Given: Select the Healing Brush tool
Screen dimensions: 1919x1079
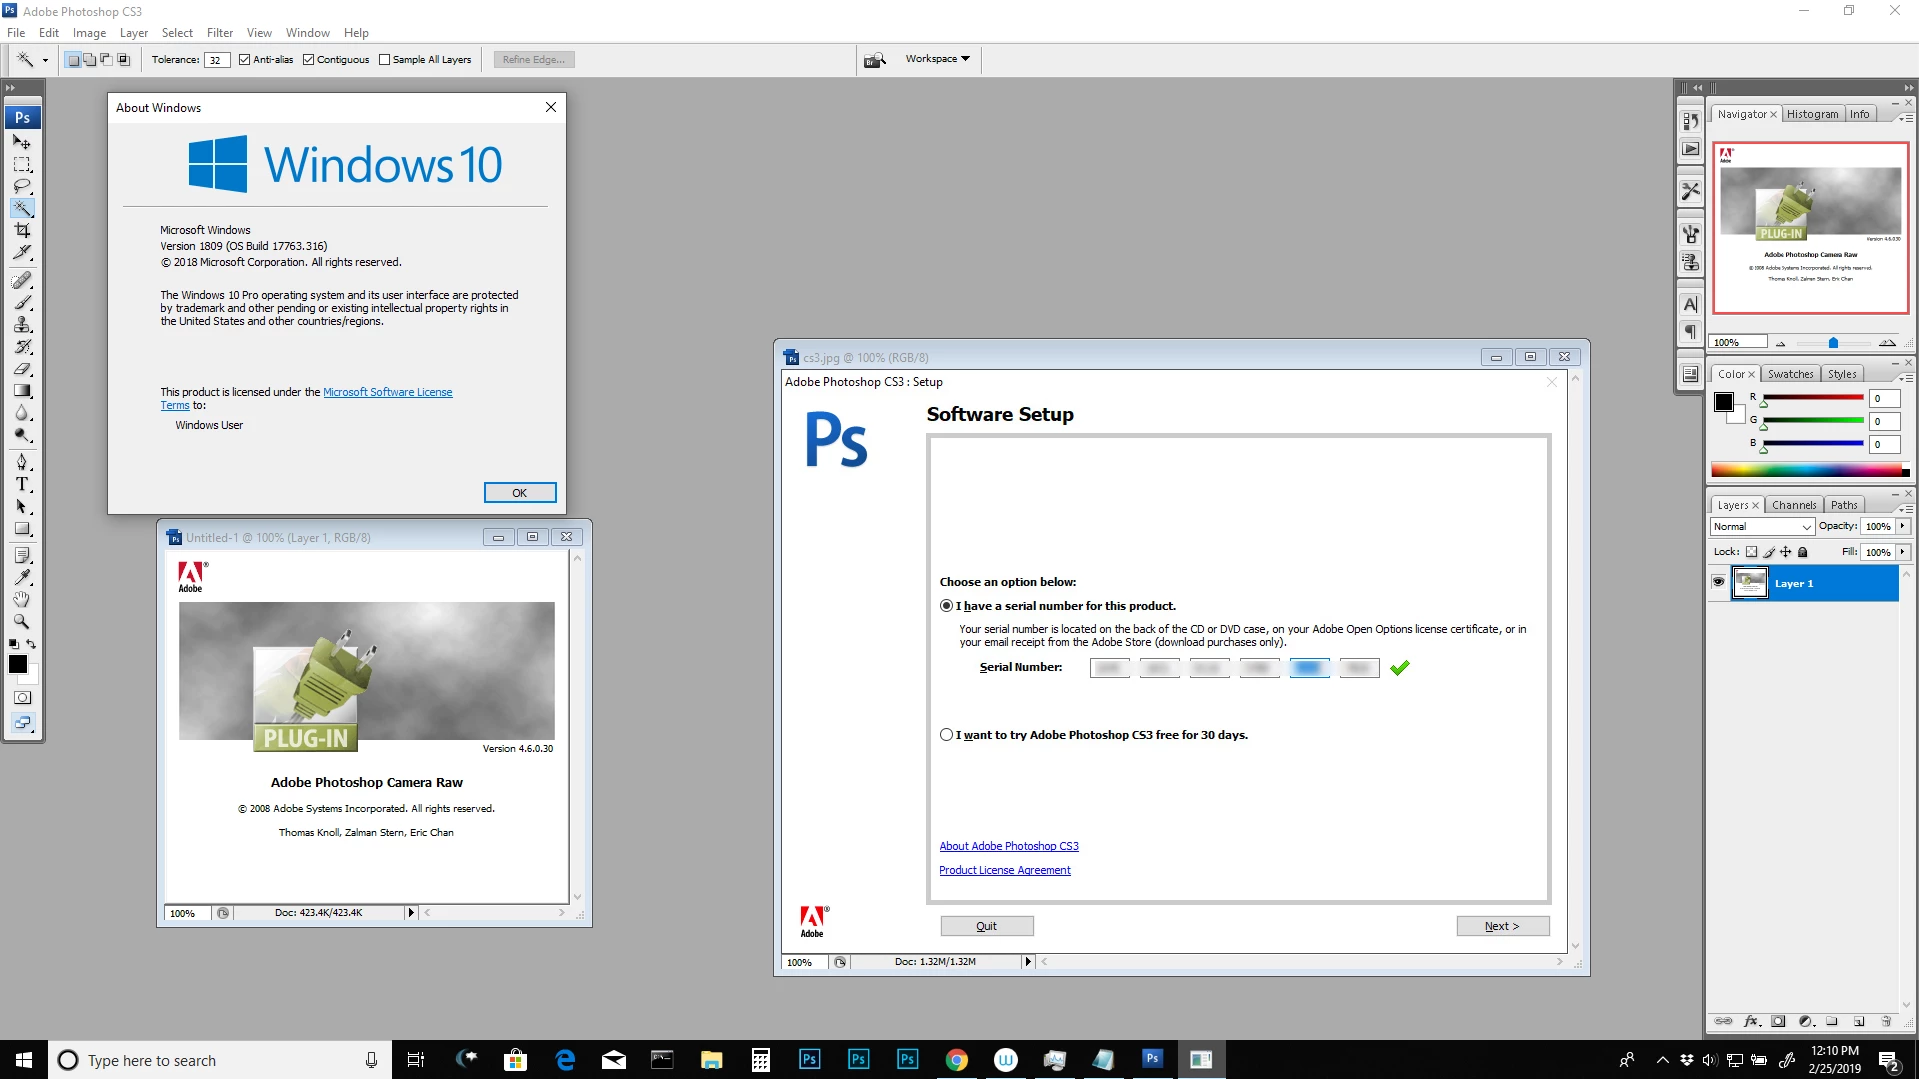Looking at the screenshot, I should [x=22, y=281].
